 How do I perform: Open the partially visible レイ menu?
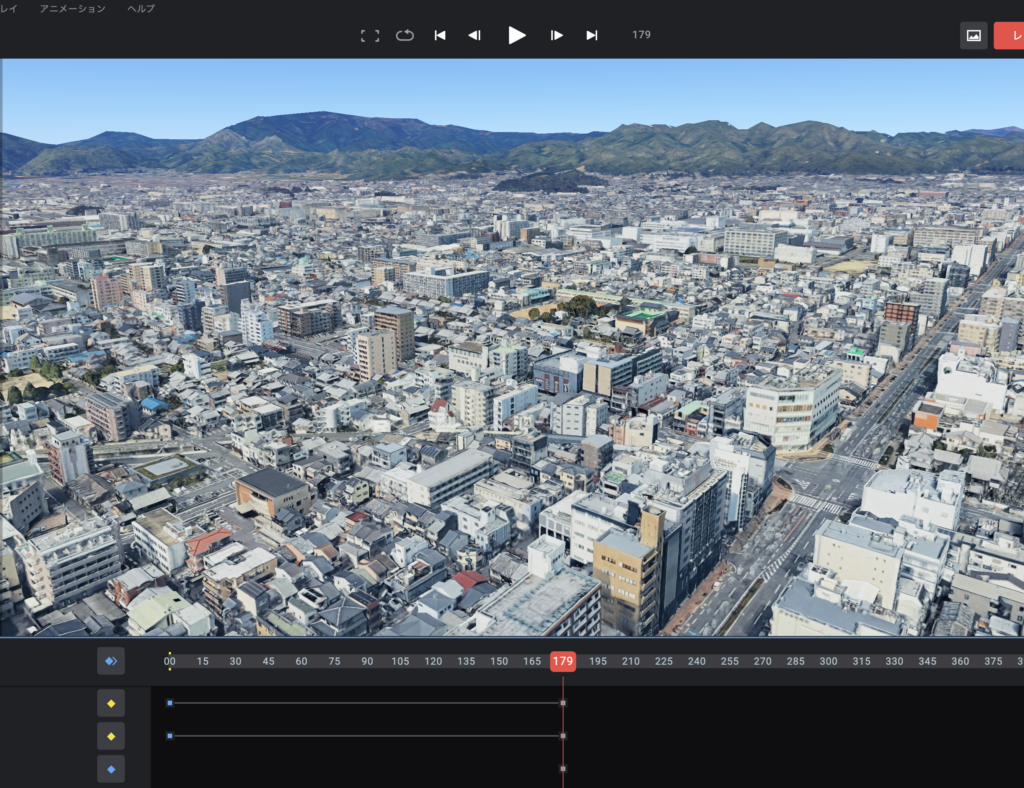coord(8,8)
